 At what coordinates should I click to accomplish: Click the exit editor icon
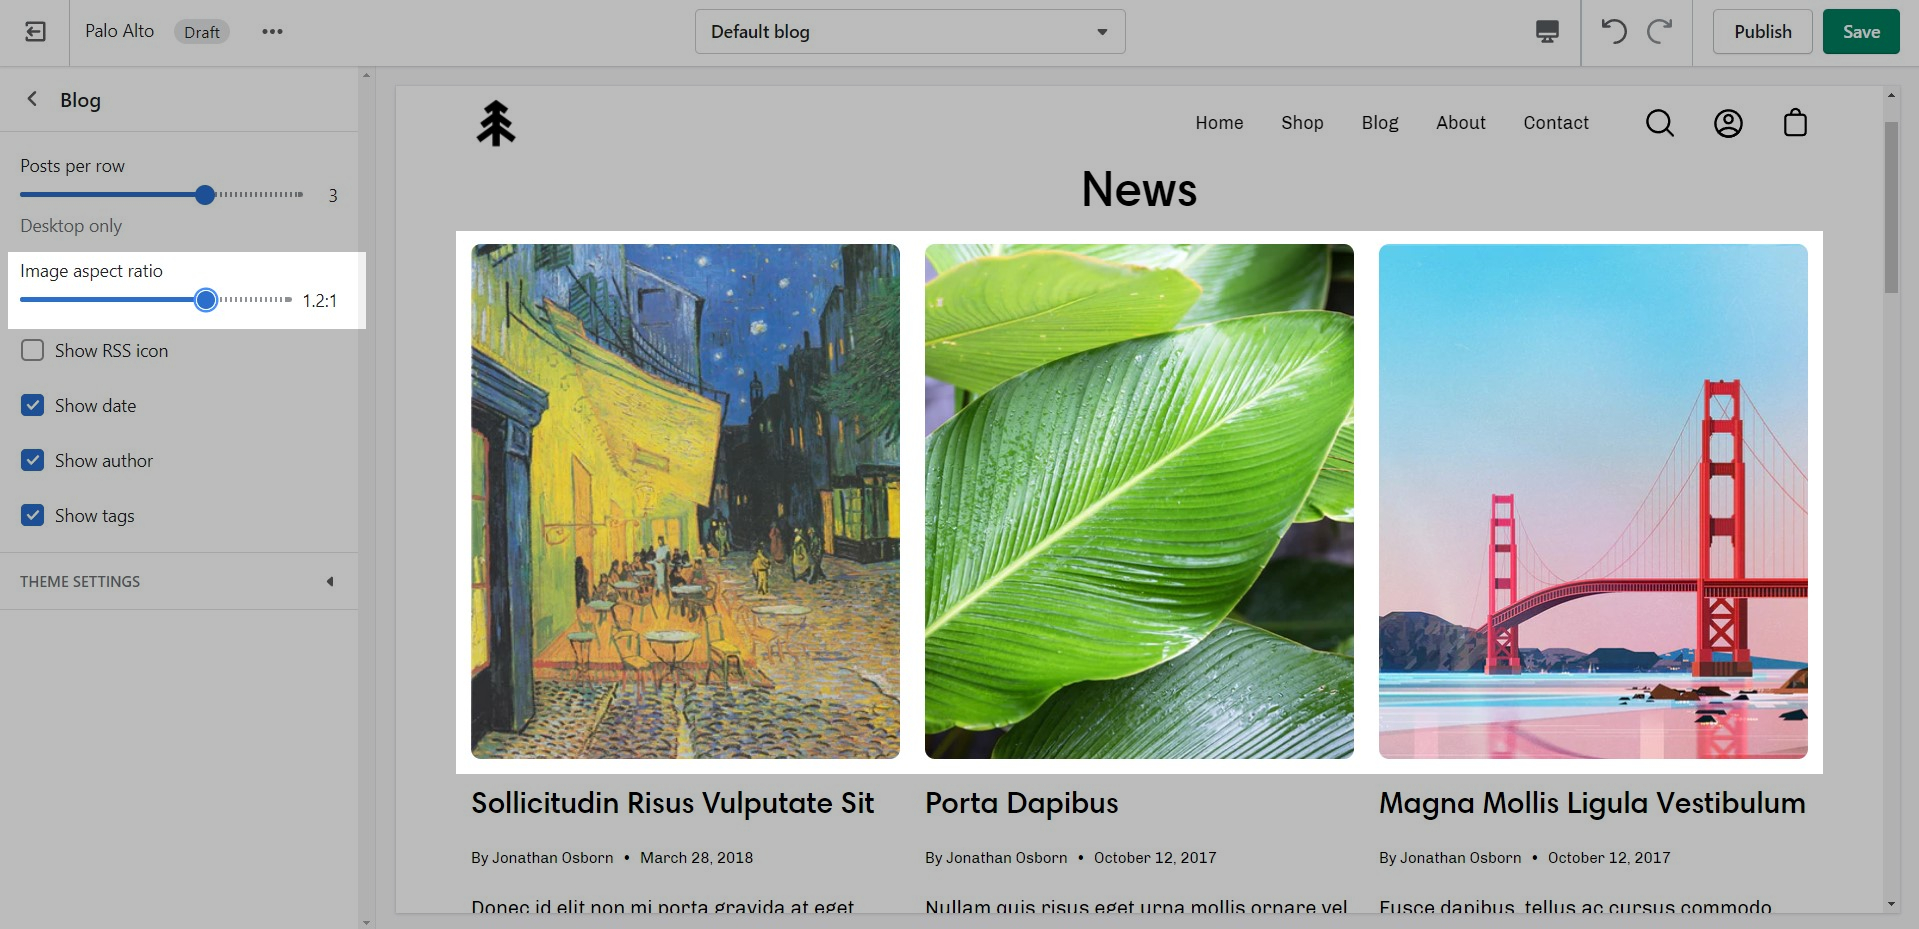pos(35,32)
